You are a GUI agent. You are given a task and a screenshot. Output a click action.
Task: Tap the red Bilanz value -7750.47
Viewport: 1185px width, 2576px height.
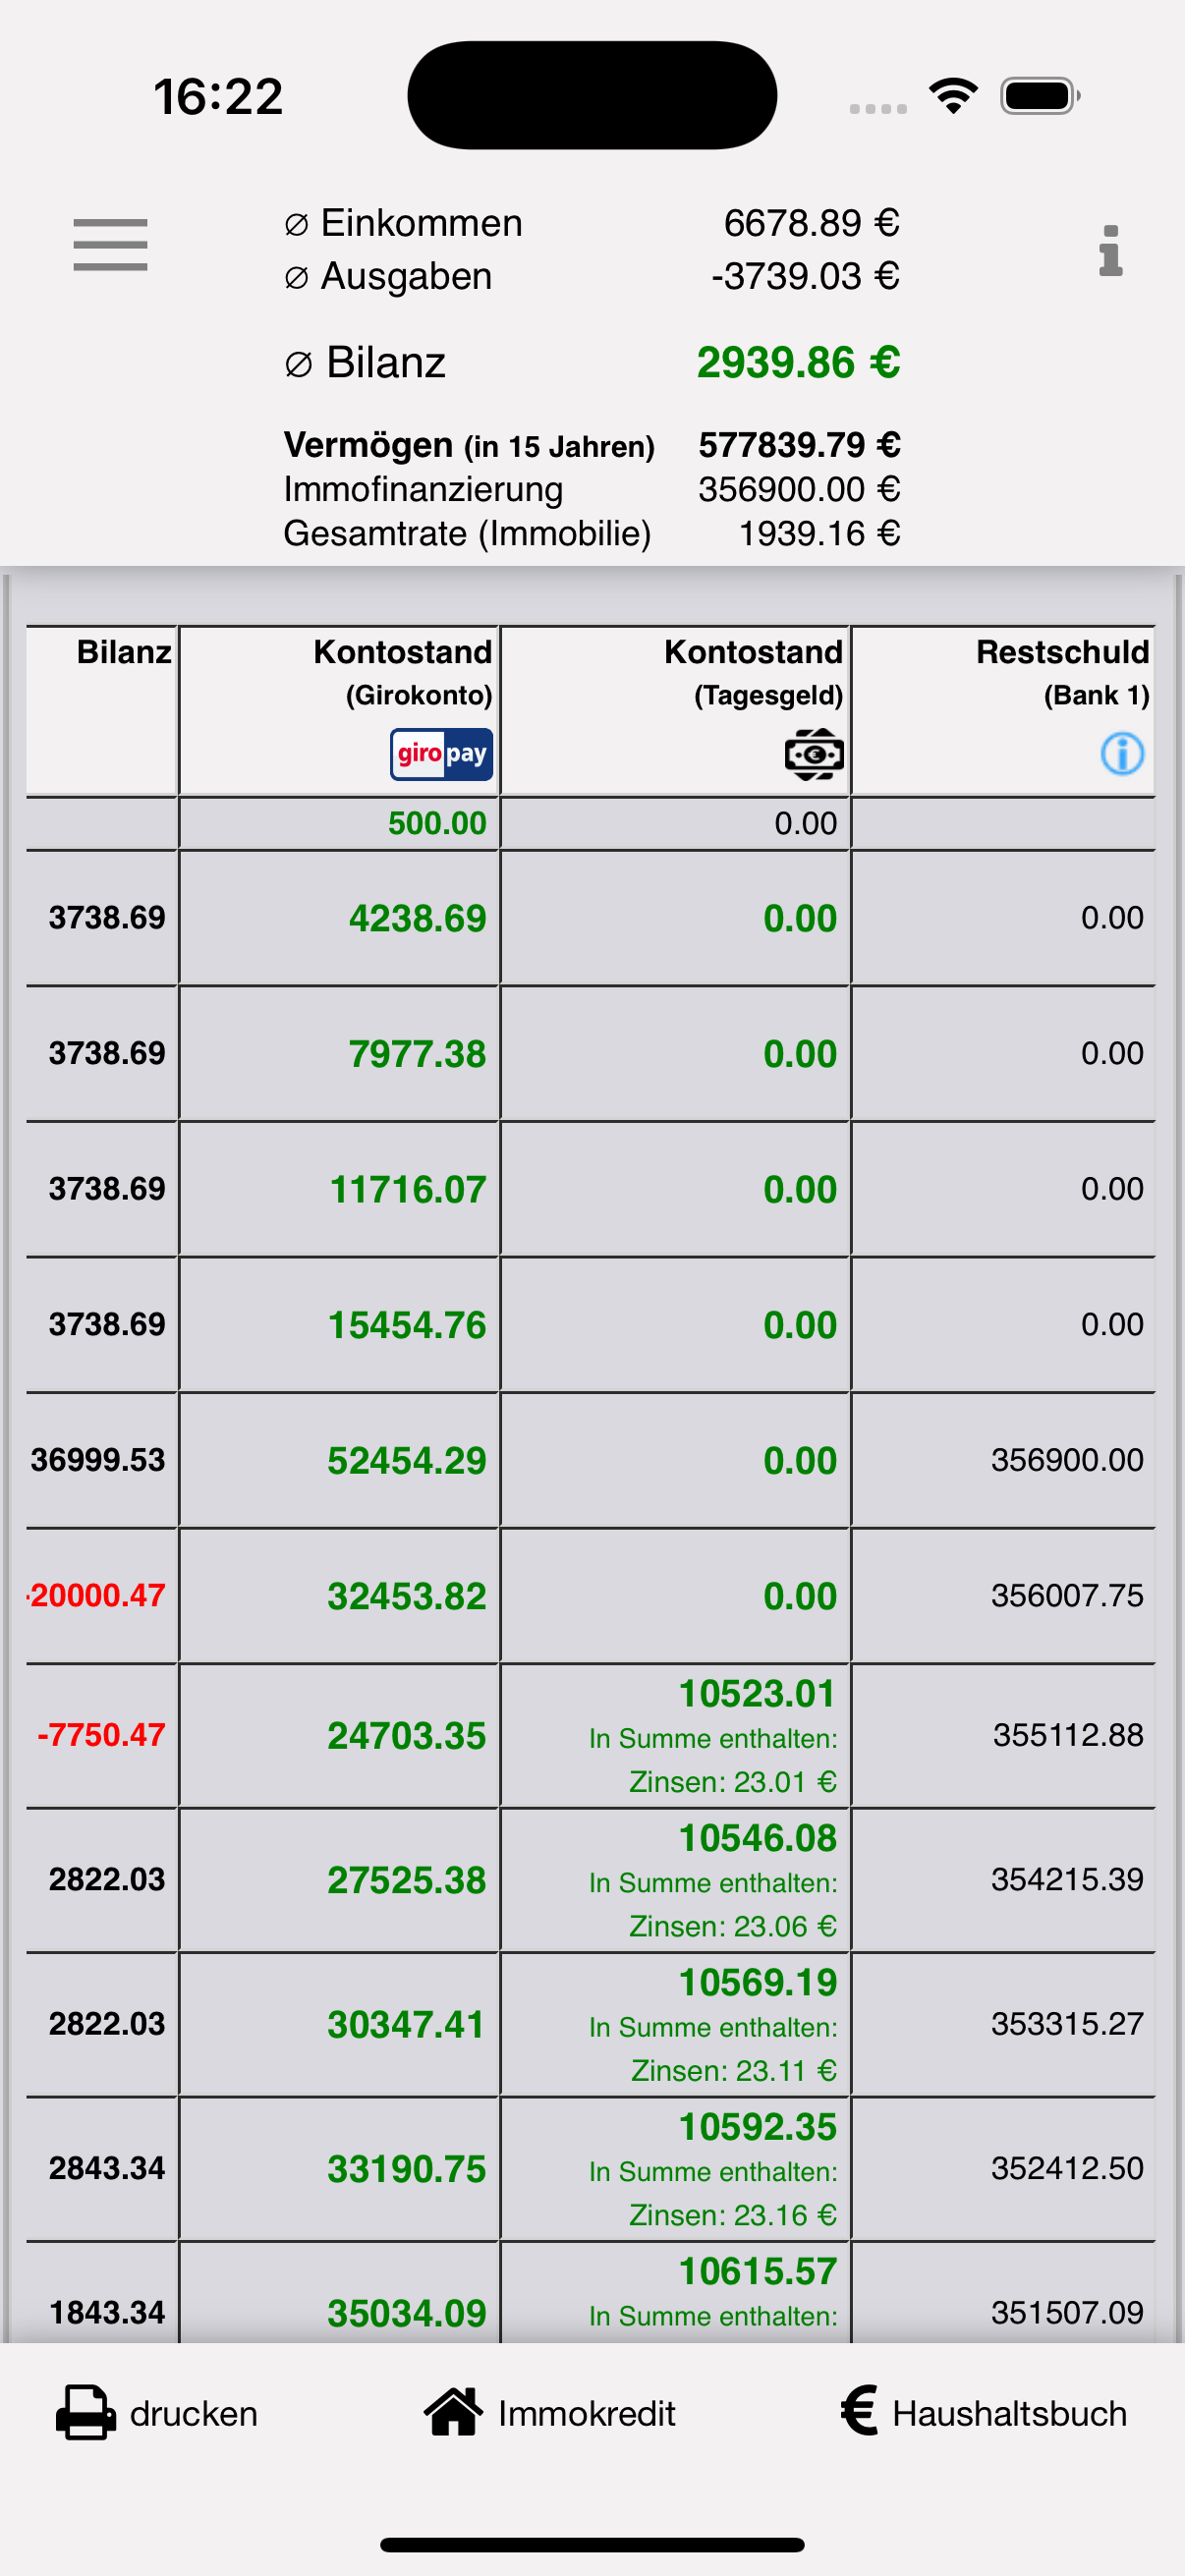pyautogui.click(x=101, y=1734)
